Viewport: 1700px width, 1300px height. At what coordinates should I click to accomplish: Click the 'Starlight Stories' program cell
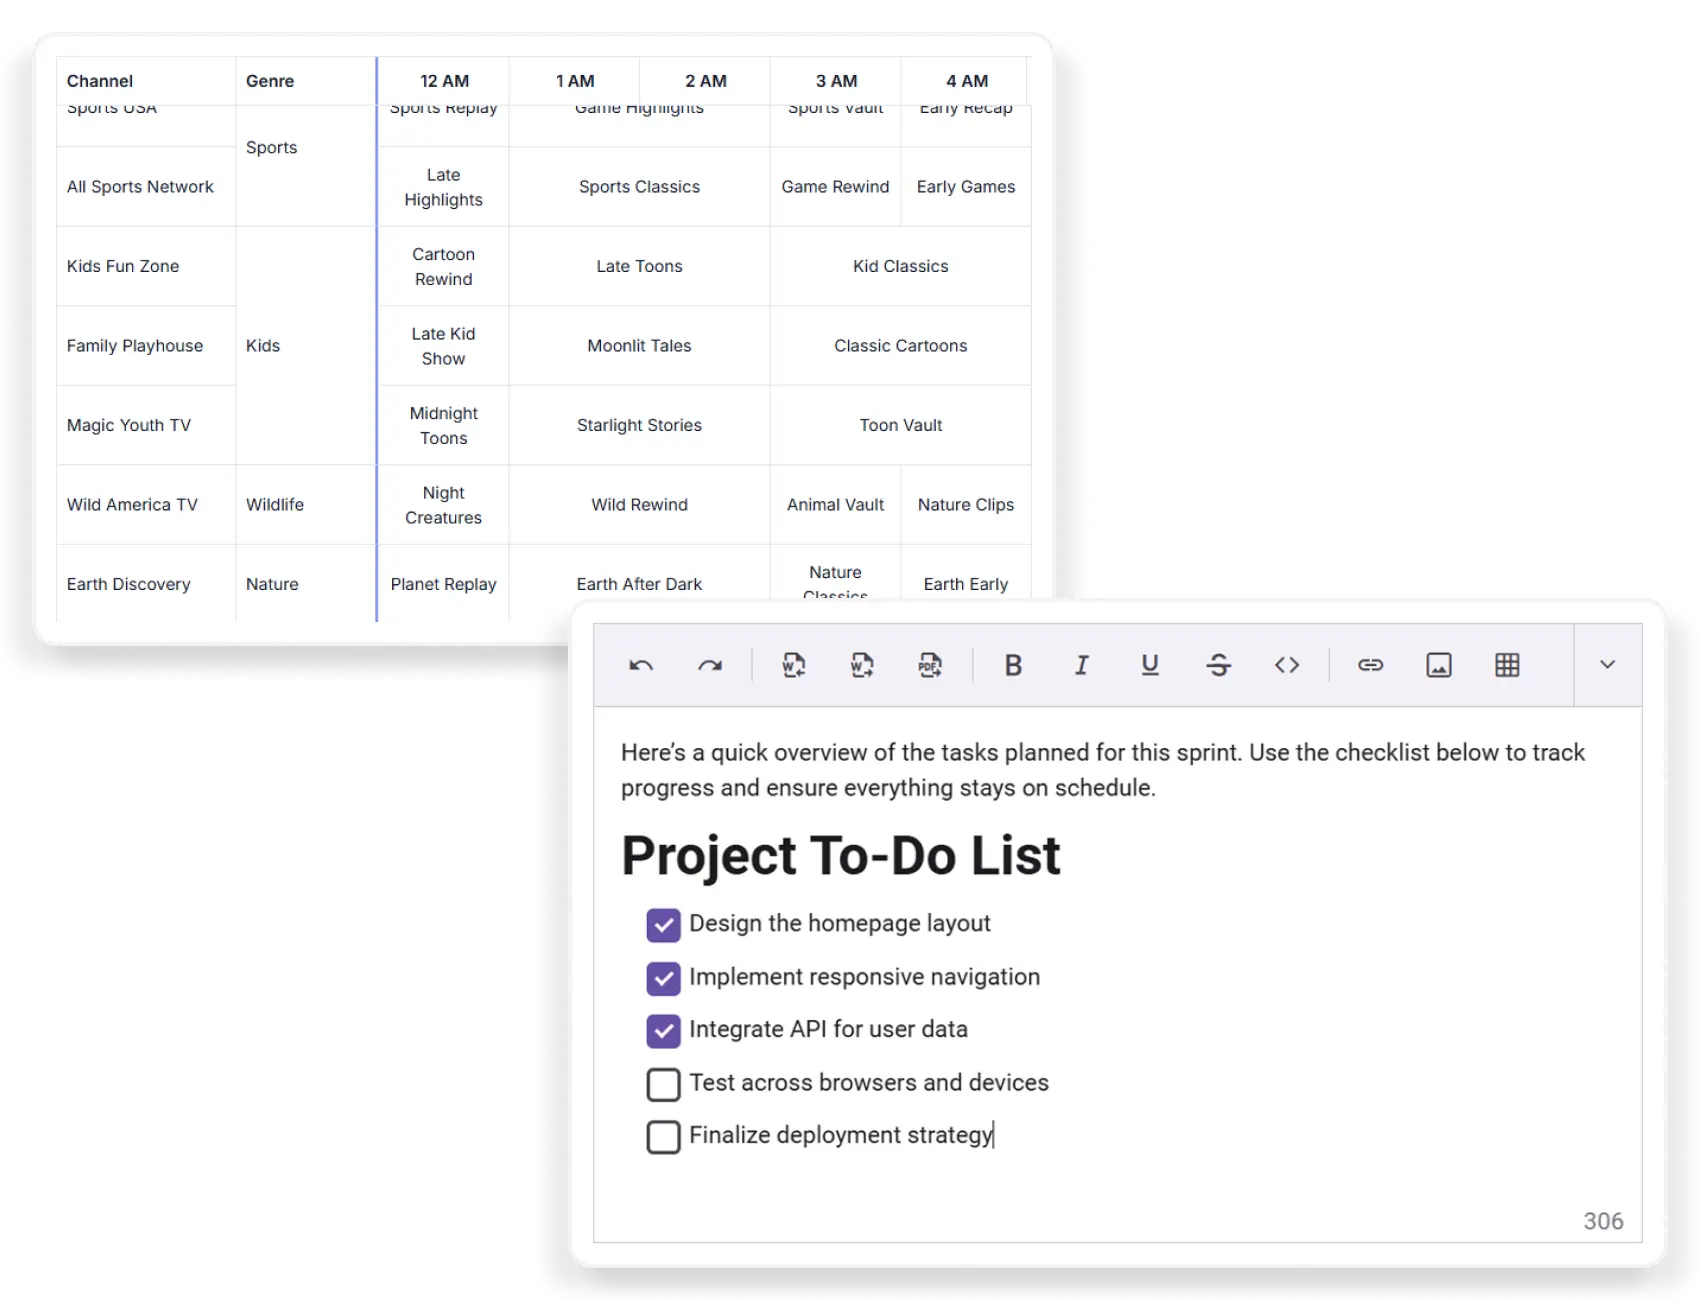pyautogui.click(x=640, y=425)
